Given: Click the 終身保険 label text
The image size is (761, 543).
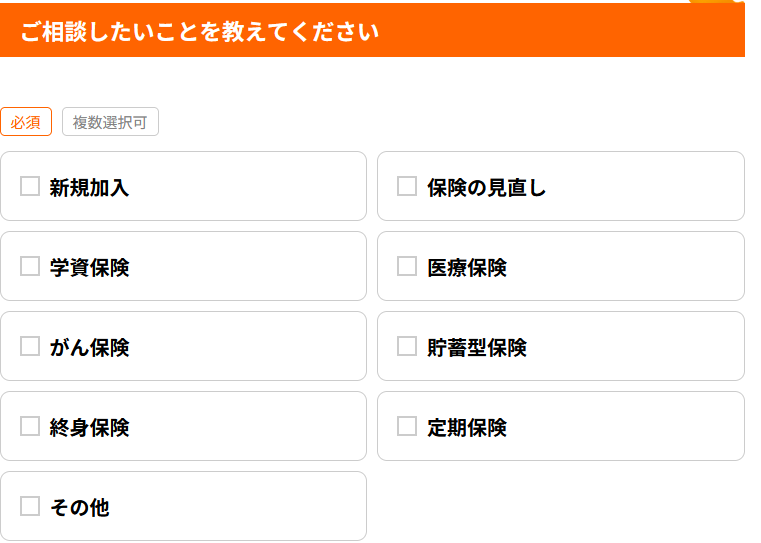Looking at the screenshot, I should pos(89,427).
